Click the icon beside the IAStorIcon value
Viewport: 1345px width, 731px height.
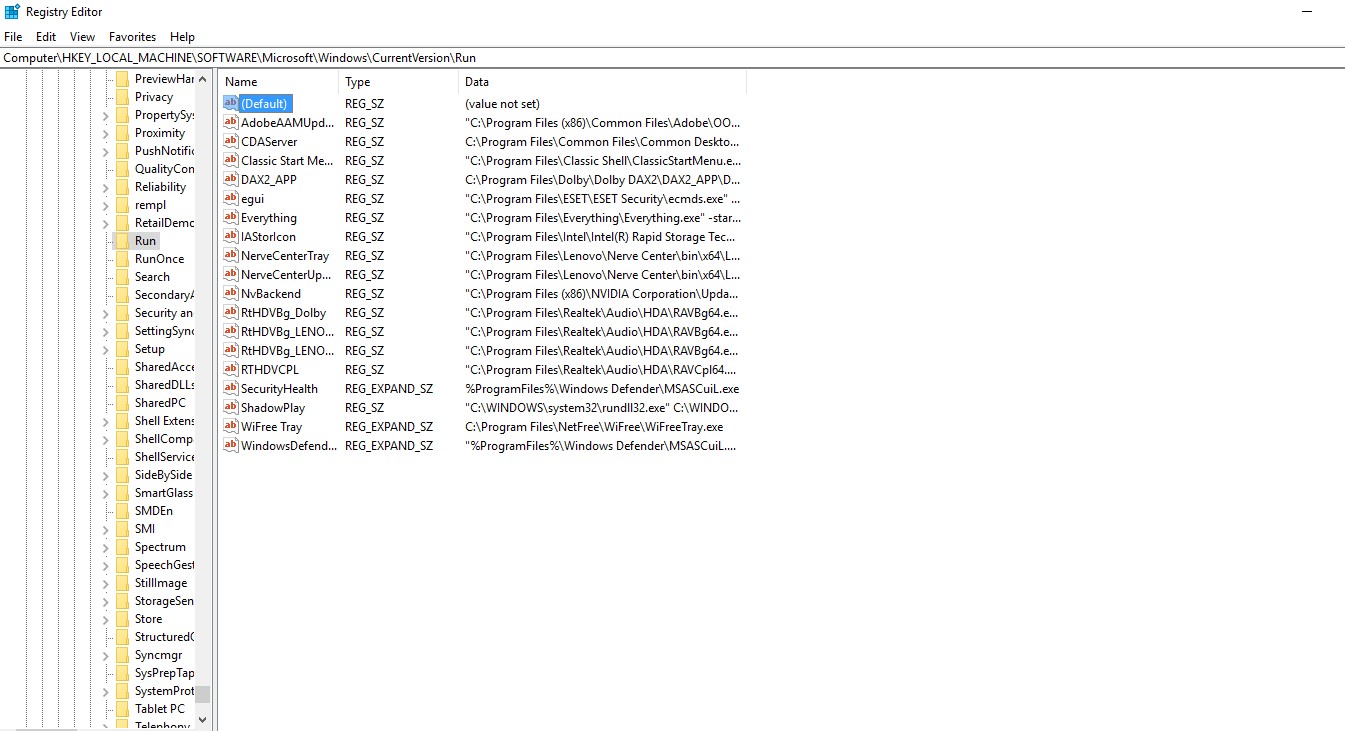pyautogui.click(x=231, y=236)
